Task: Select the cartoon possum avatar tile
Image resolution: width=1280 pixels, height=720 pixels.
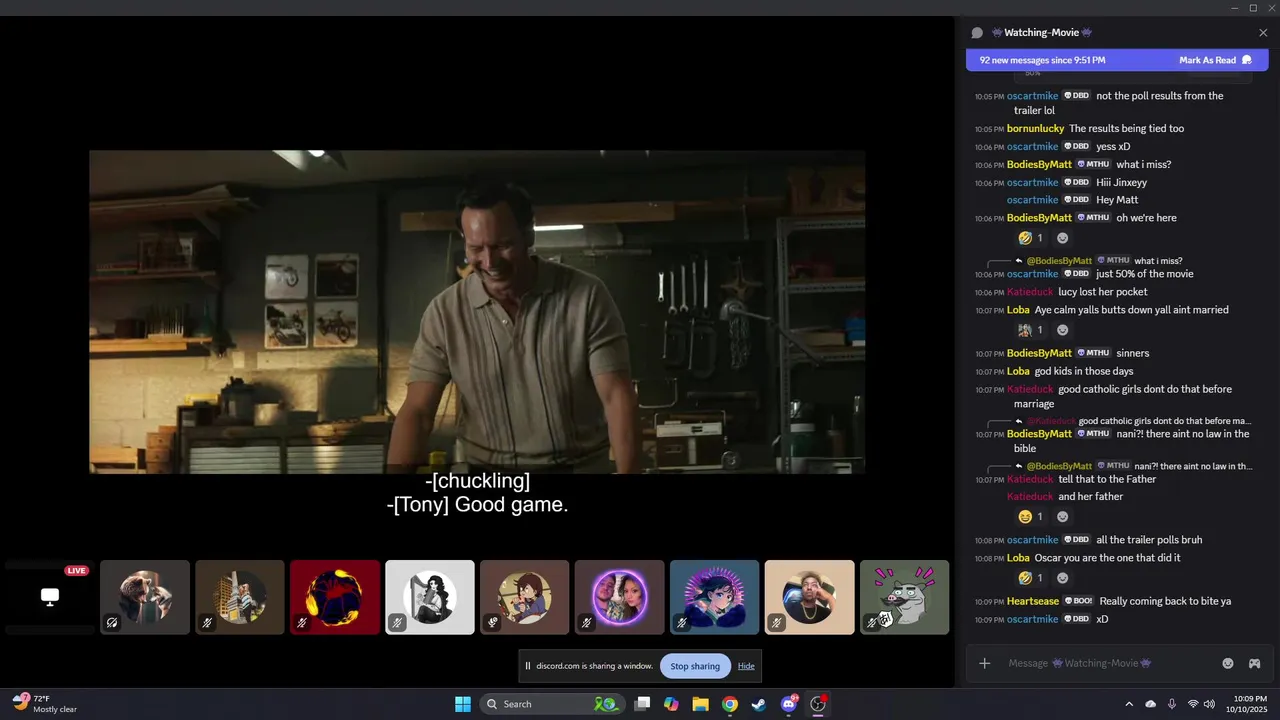Action: click(905, 597)
